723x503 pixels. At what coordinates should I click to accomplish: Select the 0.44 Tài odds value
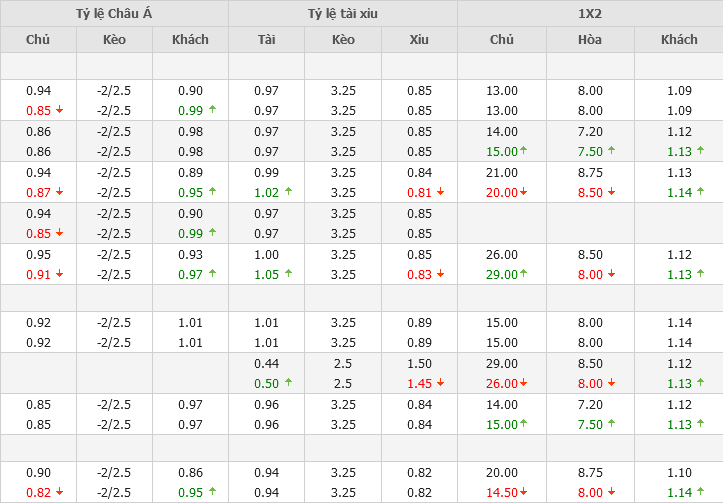pos(266,363)
